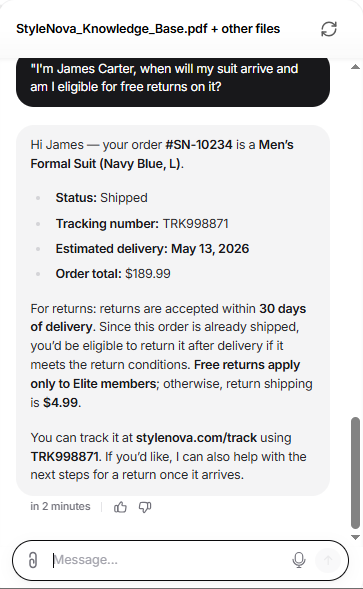The height and width of the screenshot is (589, 363).
Task: Click the vertical scrollbar thumb
Action: [355, 473]
